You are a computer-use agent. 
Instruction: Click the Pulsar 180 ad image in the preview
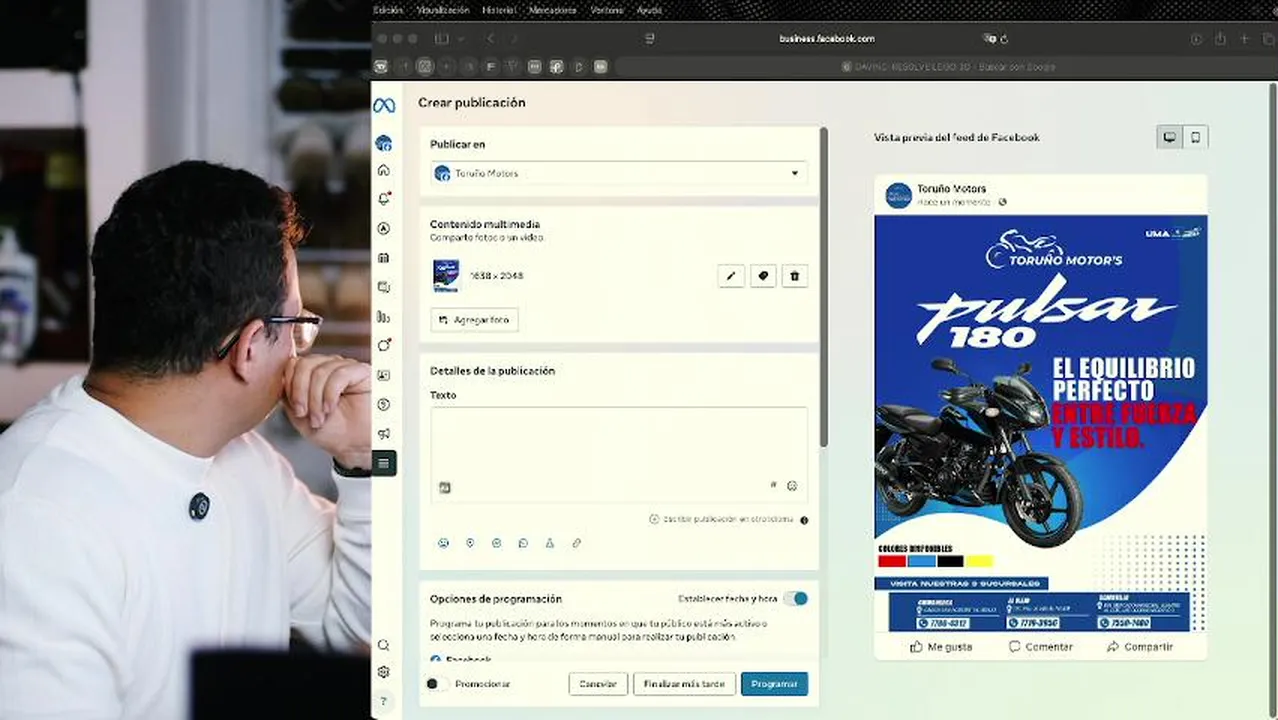click(1041, 424)
